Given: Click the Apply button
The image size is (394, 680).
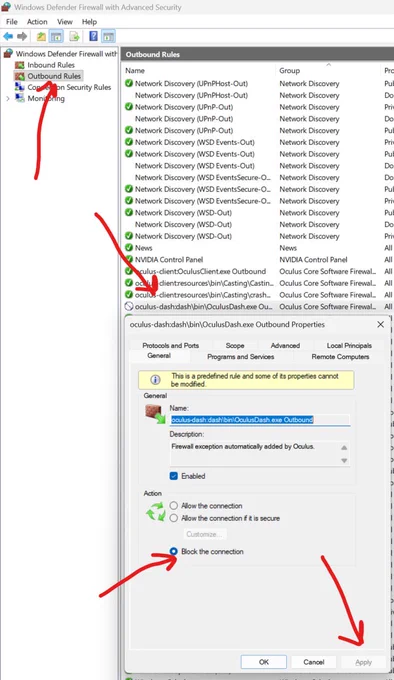Looking at the screenshot, I should coord(363,662).
